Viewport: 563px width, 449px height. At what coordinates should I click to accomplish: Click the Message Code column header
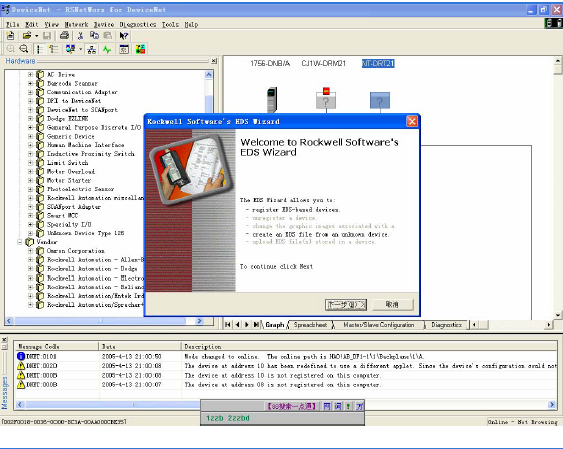pyautogui.click(x=57, y=346)
